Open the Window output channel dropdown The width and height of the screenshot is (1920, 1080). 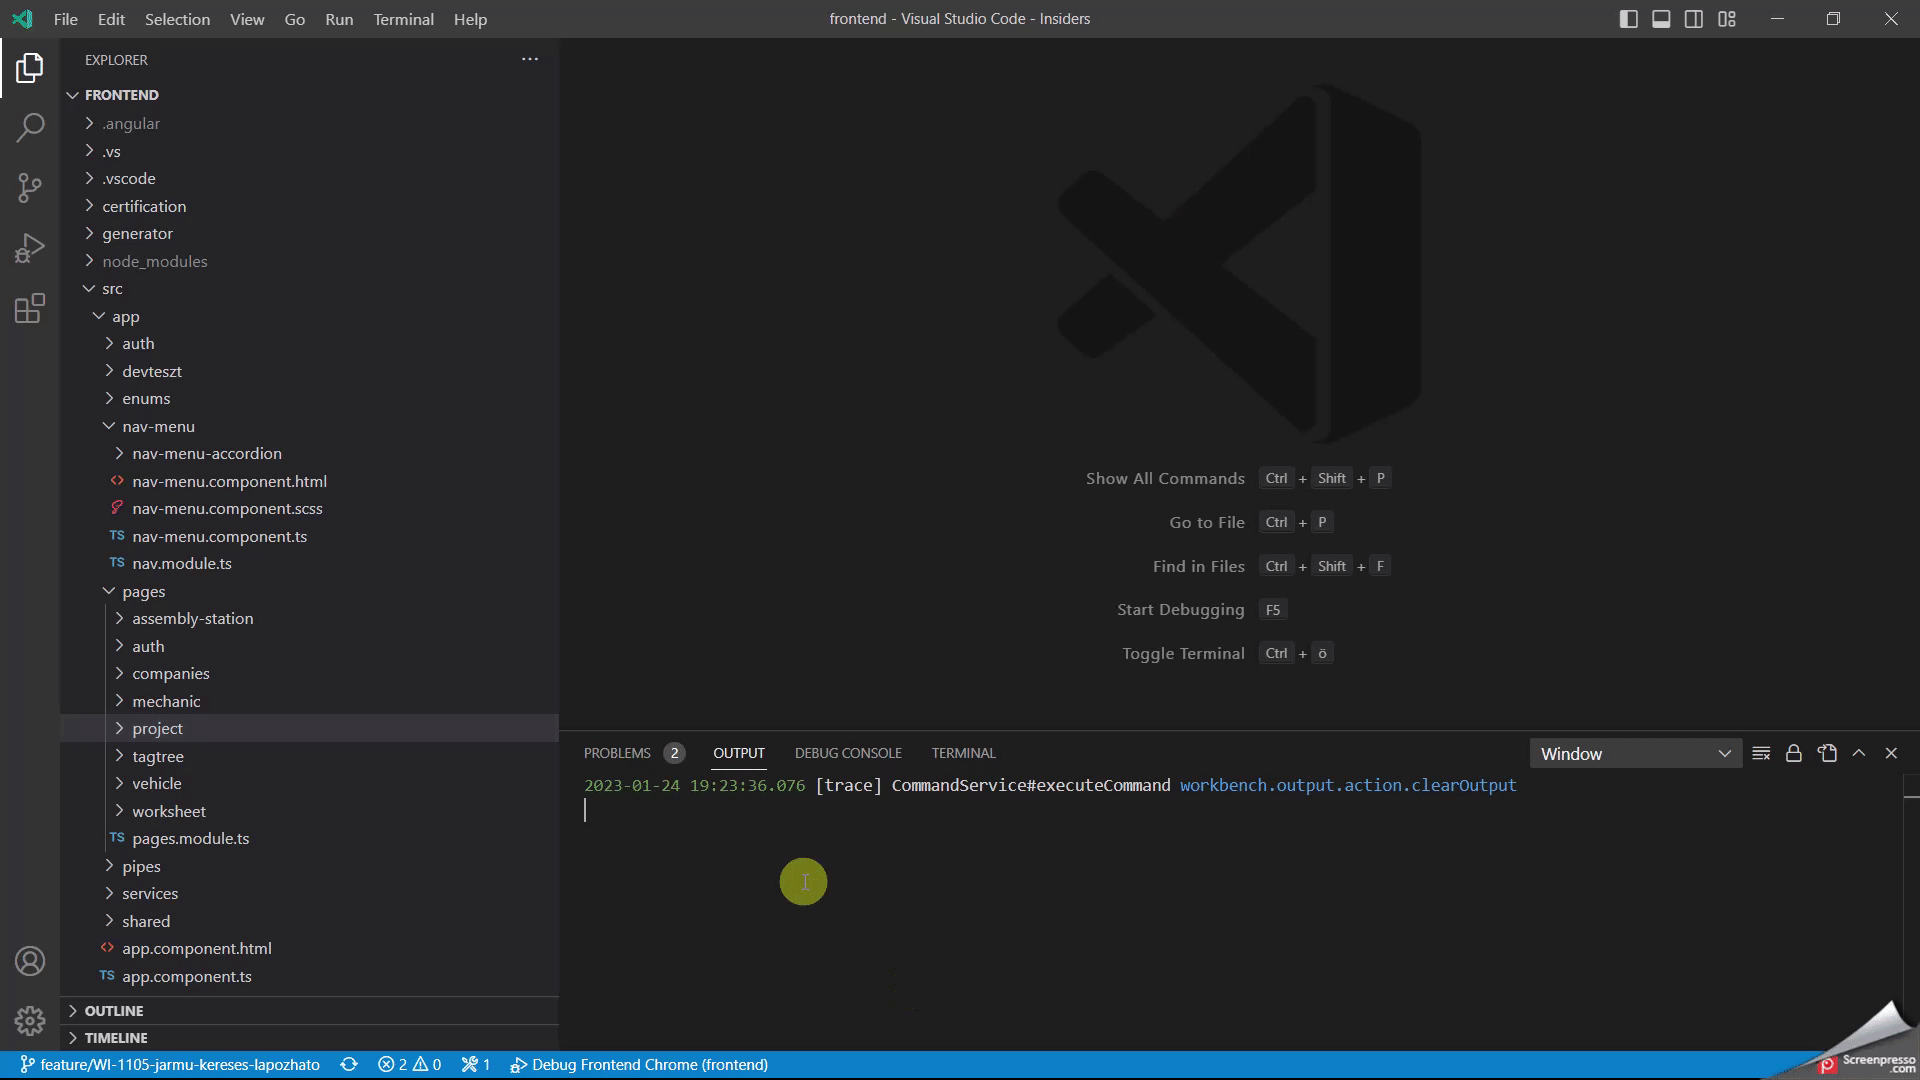tap(1635, 753)
